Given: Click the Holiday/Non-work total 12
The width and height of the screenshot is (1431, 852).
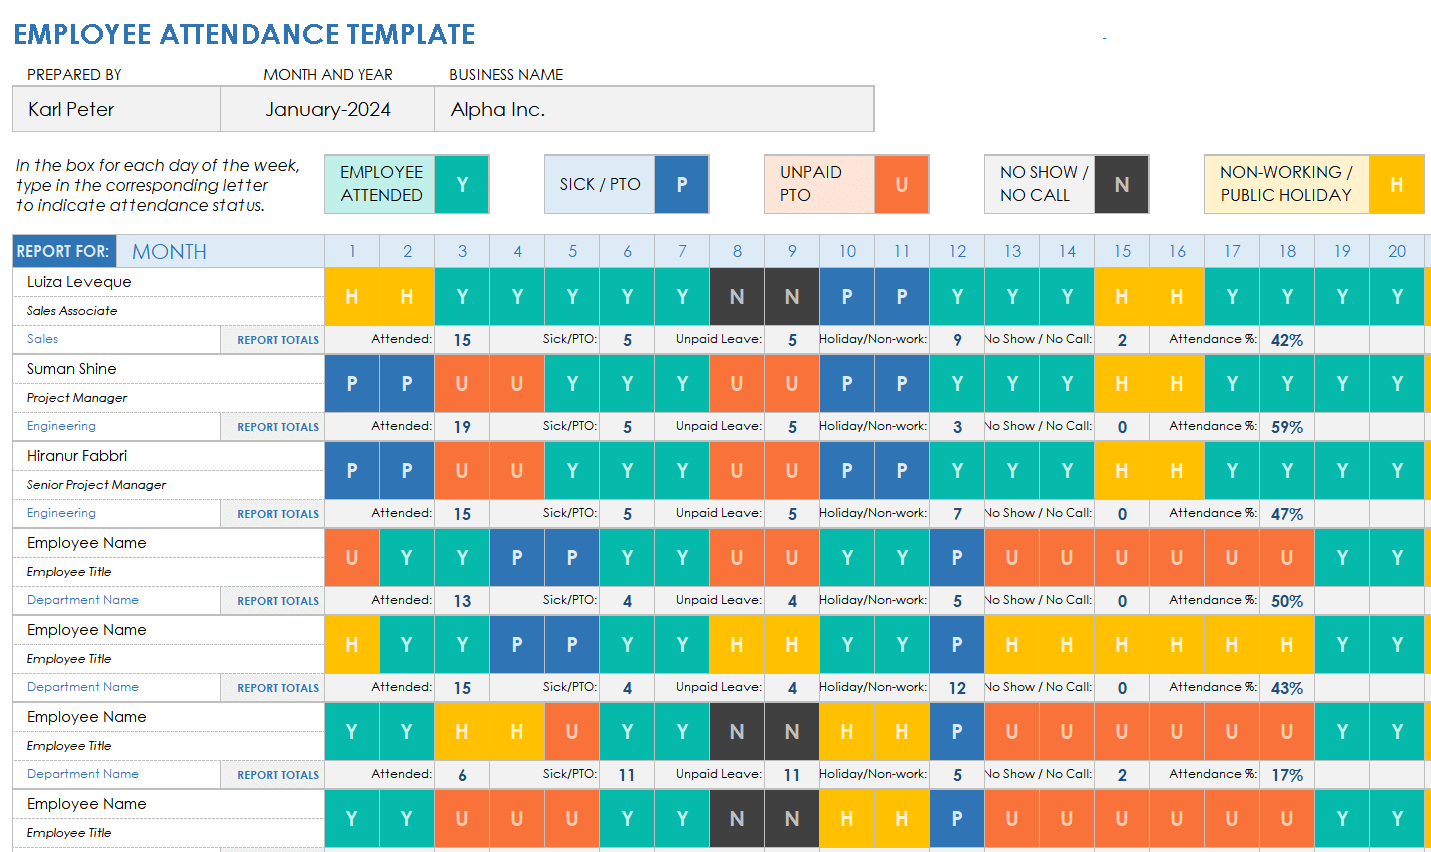Looking at the screenshot, I should pyautogui.click(x=957, y=688).
